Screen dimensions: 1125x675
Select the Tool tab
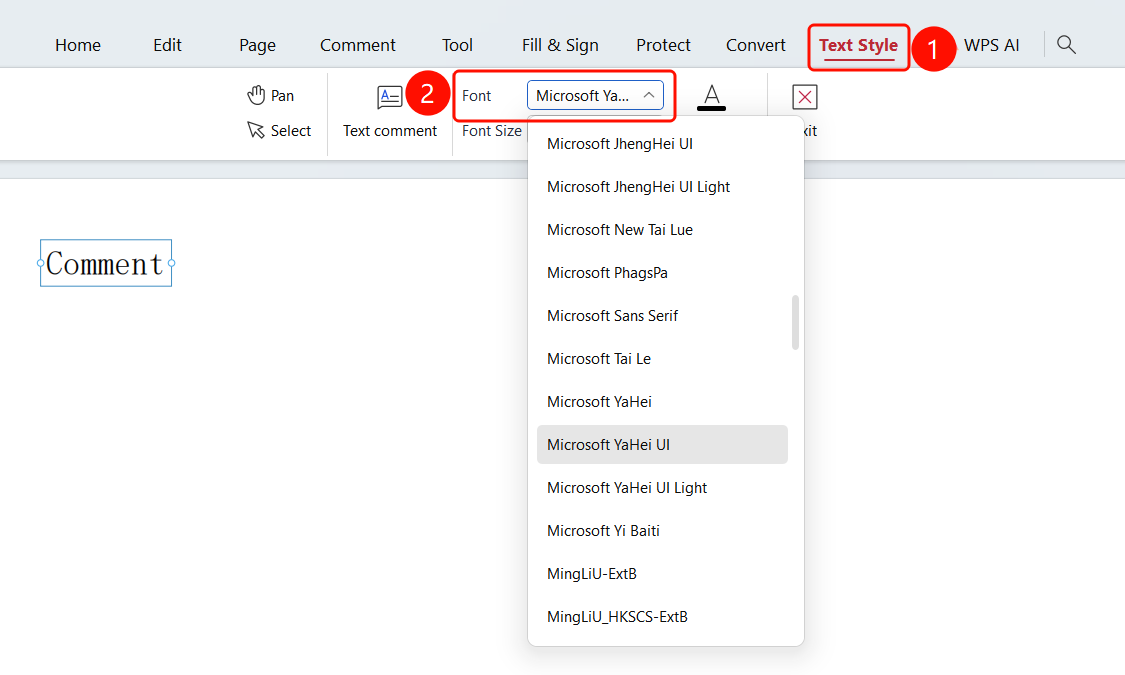tap(457, 45)
